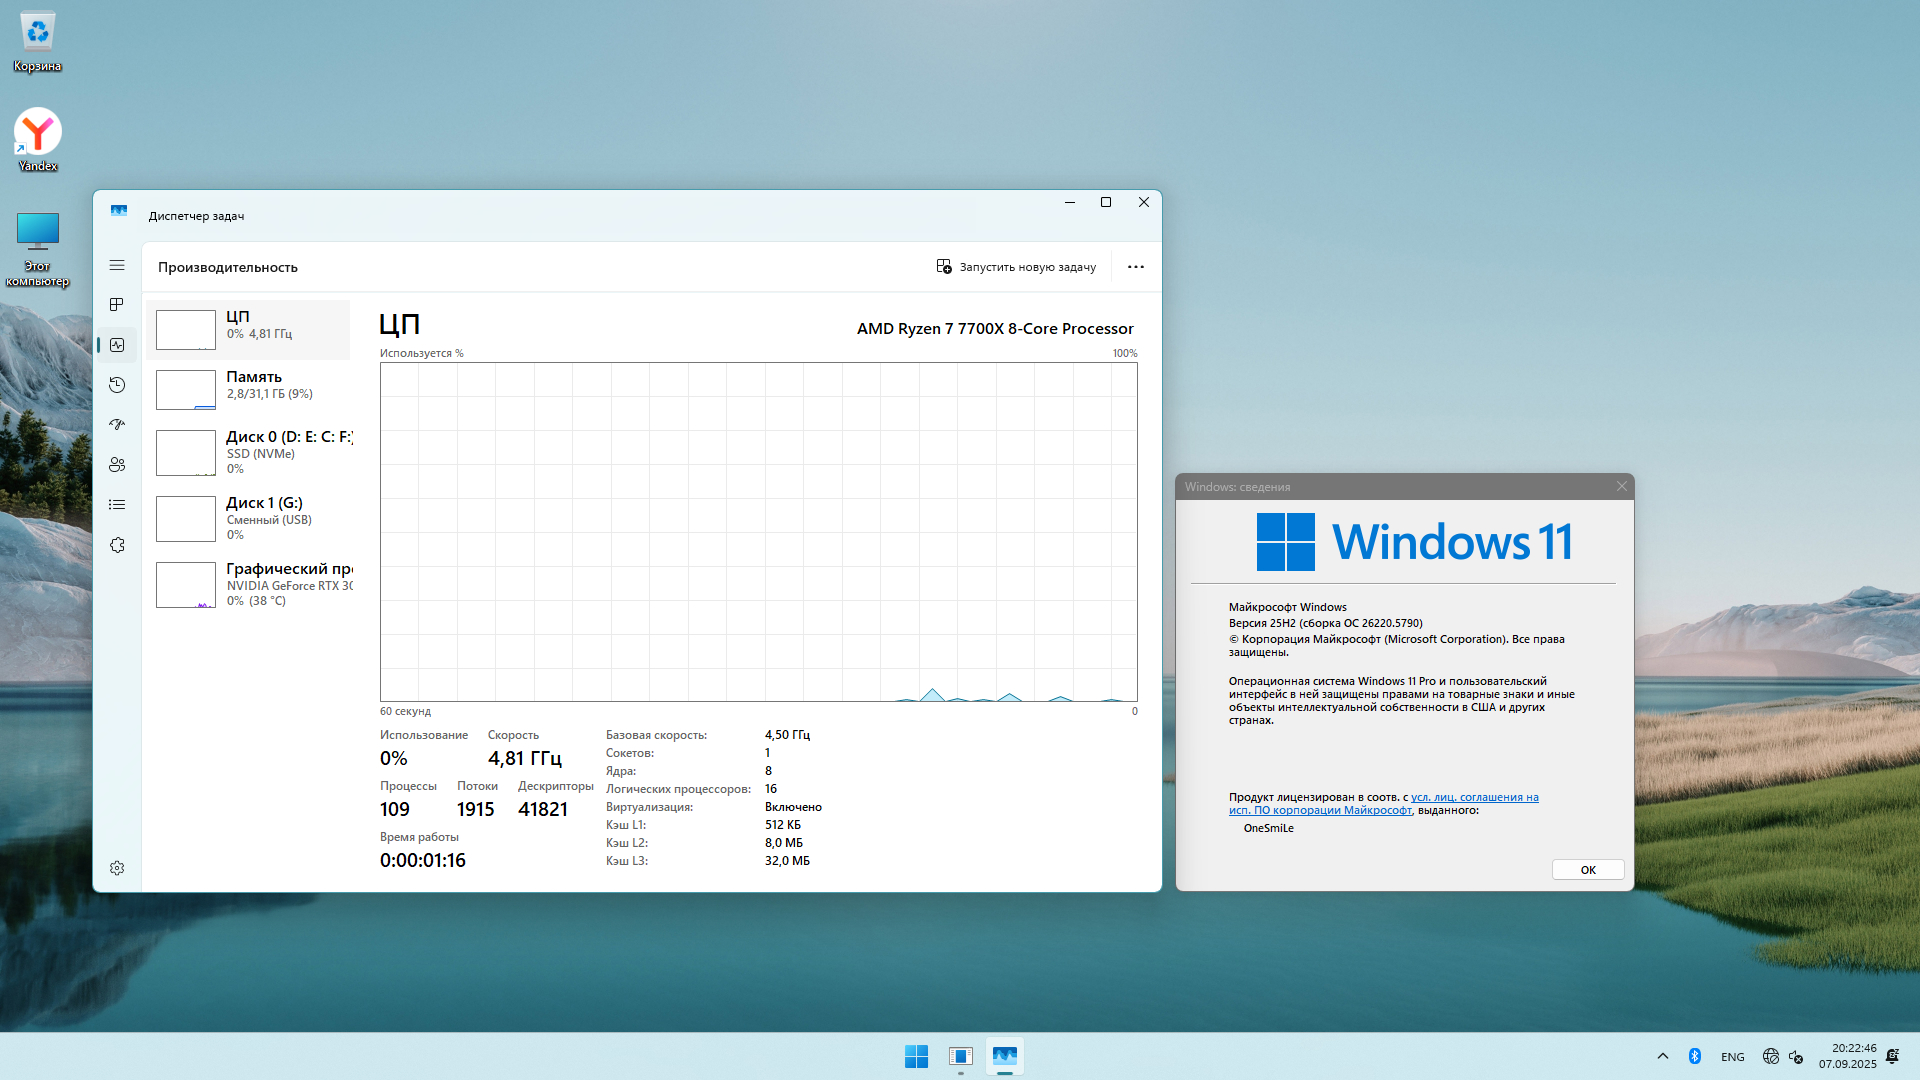Click OK in Windows сведения dialog
This screenshot has width=1920, height=1080.
click(x=1587, y=870)
